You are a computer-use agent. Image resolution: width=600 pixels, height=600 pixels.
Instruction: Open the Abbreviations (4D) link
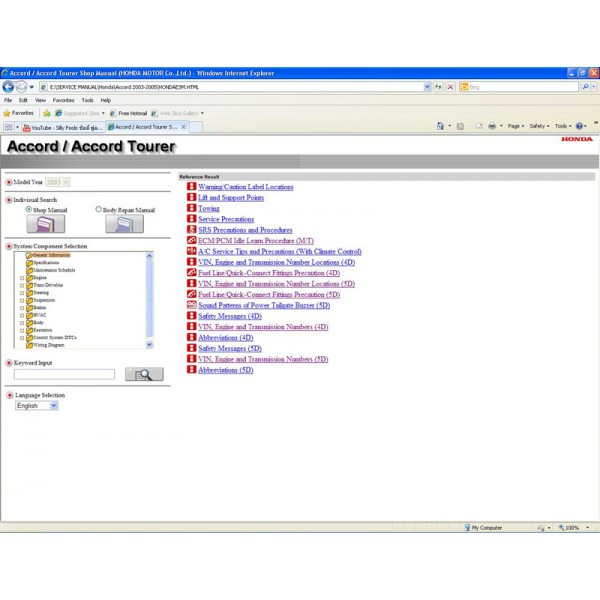click(226, 338)
